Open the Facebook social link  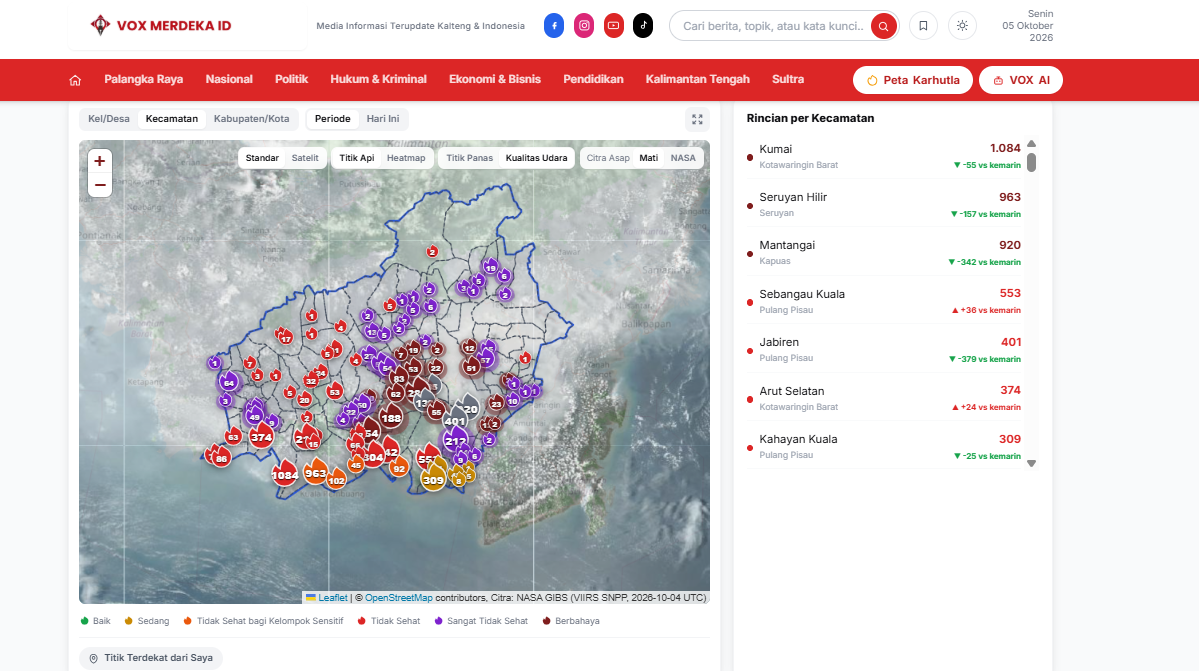pos(554,25)
